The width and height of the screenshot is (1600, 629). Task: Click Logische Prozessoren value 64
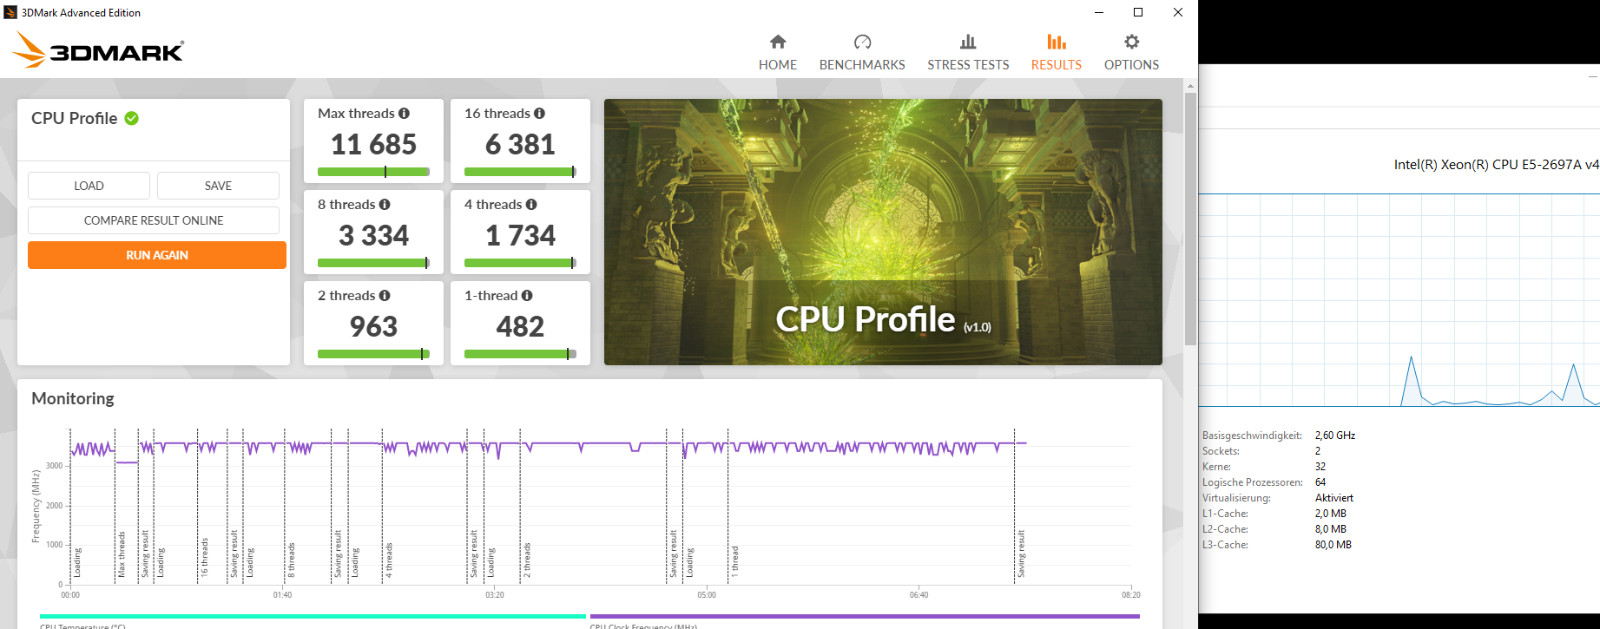1320,482
